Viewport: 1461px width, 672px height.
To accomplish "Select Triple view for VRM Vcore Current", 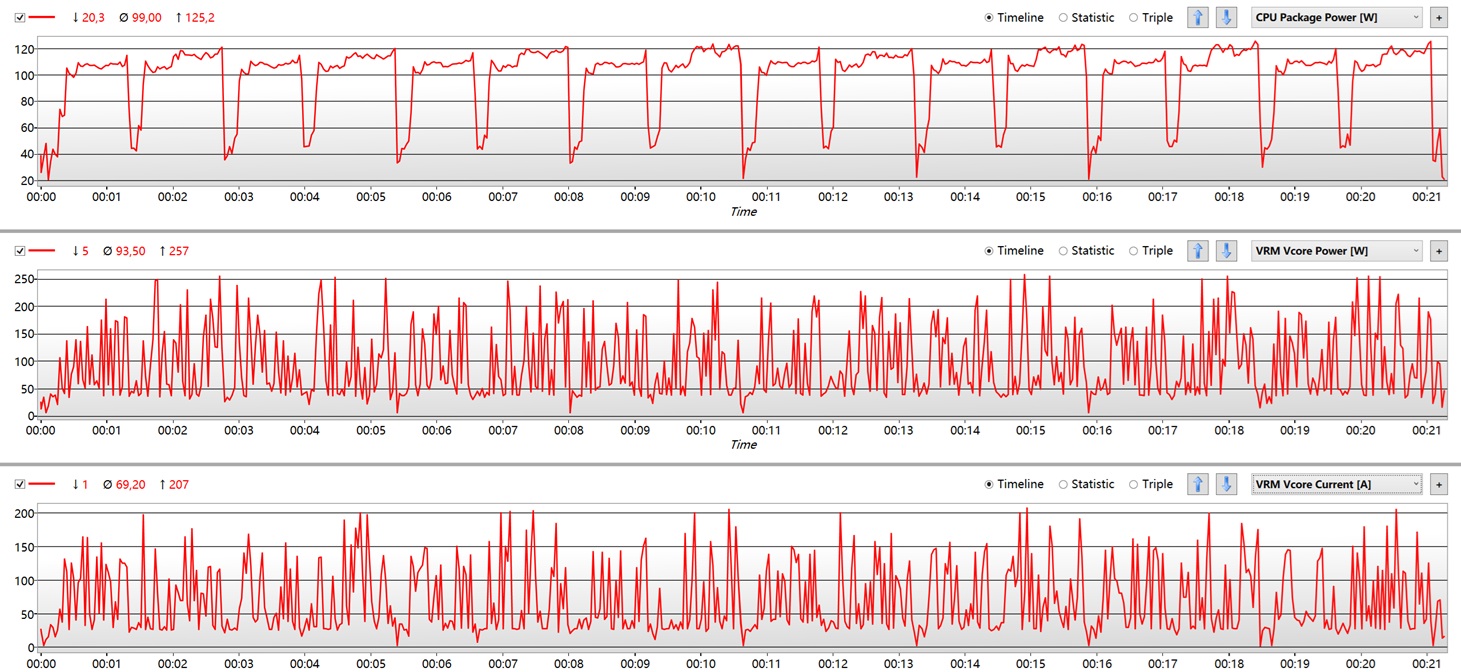I will click(x=1151, y=484).
